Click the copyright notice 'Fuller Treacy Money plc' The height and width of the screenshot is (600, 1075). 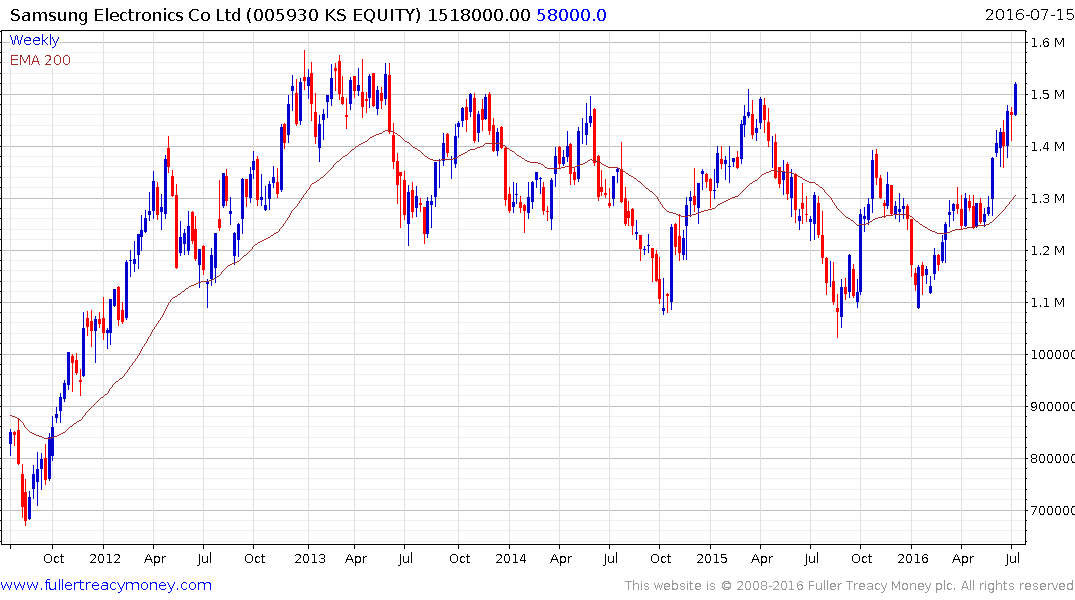882,586
